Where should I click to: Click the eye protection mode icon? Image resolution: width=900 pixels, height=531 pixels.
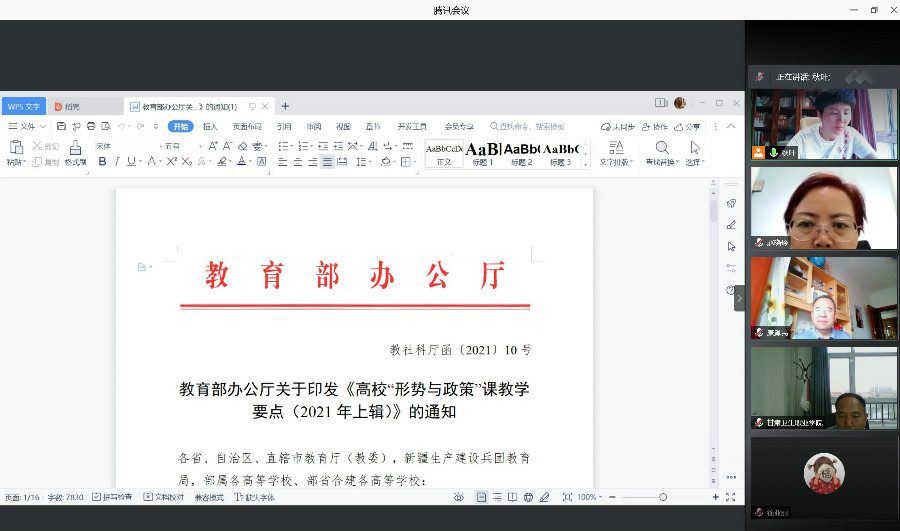tap(459, 497)
